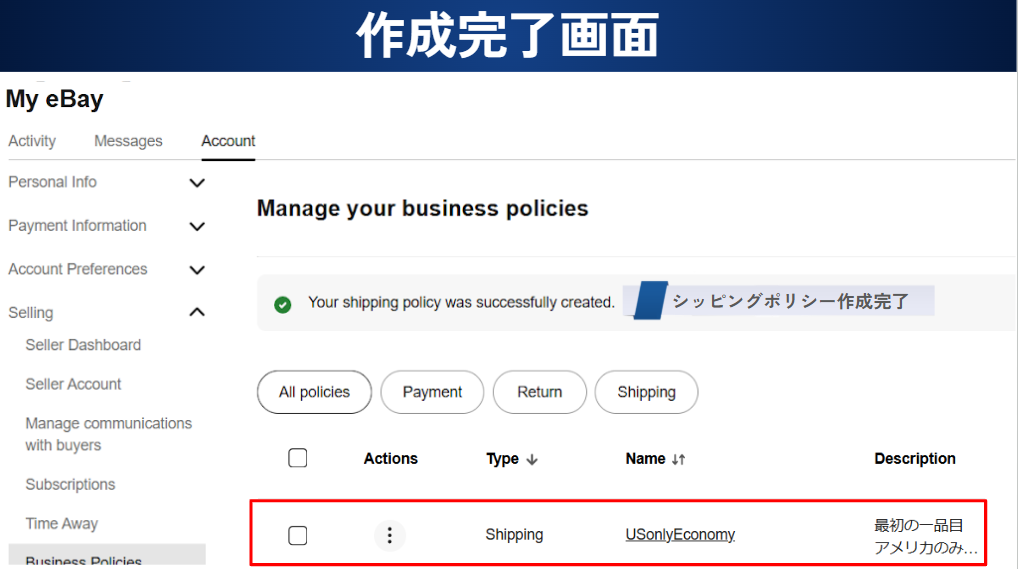
Task: Check the USonlyEconomy policy checkbox
Action: tap(297, 535)
